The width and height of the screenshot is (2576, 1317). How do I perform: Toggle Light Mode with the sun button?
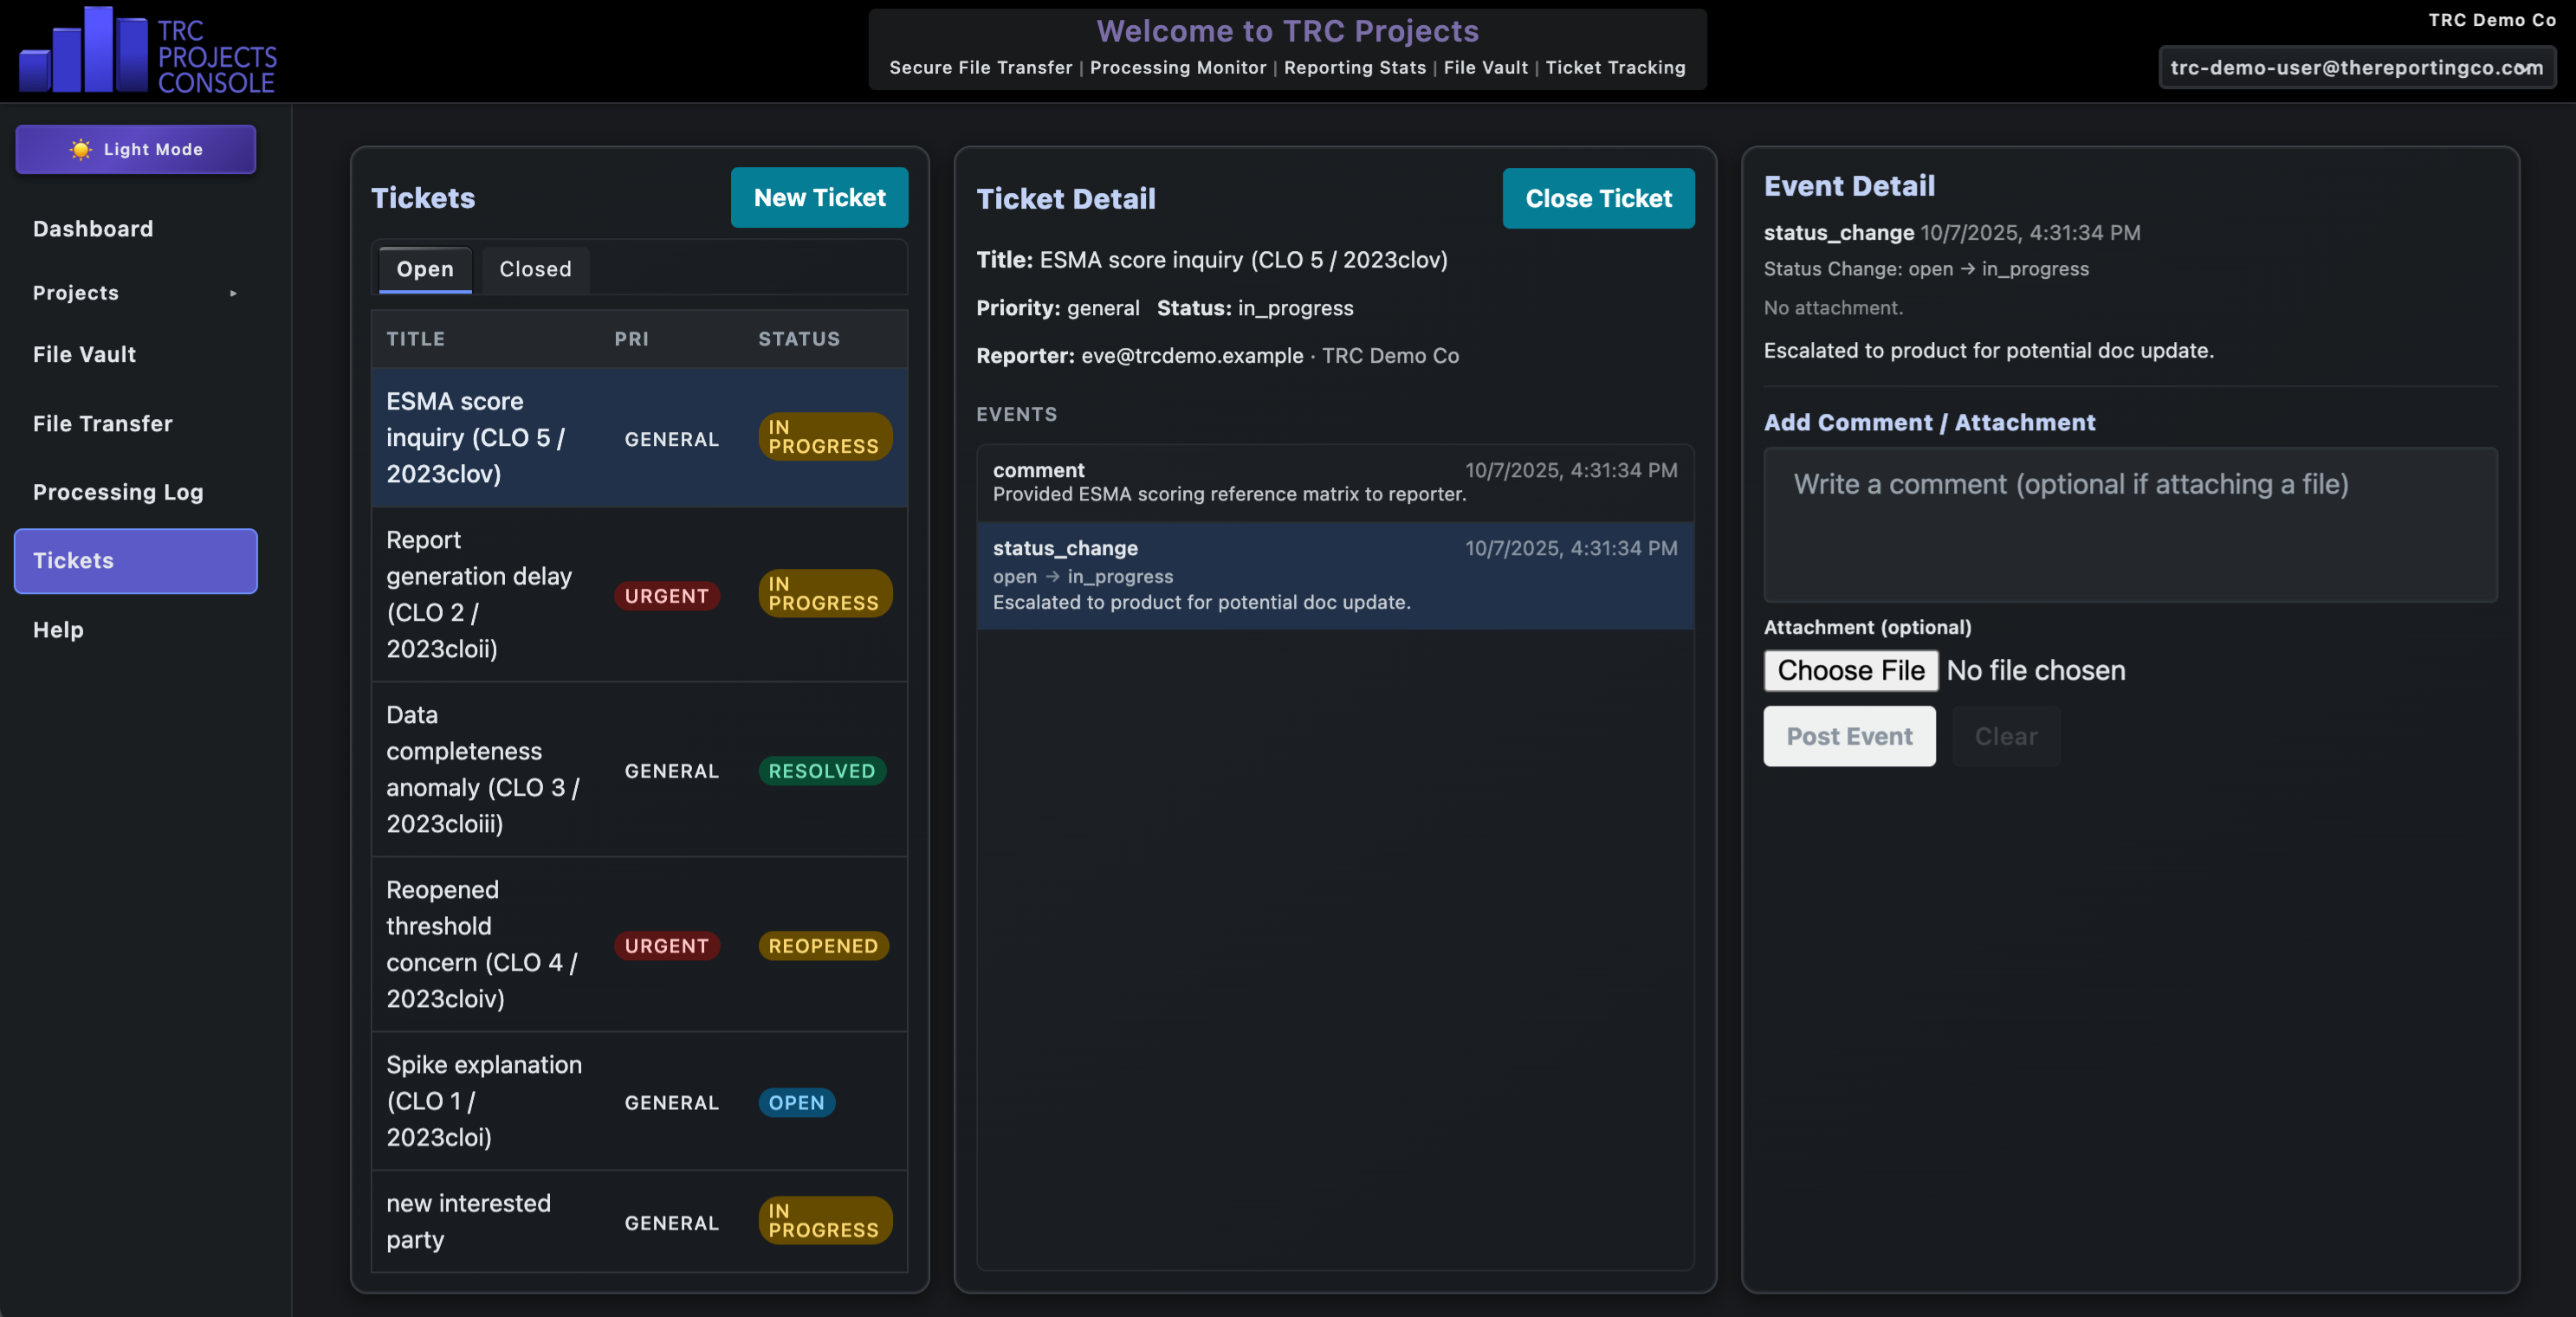point(135,149)
